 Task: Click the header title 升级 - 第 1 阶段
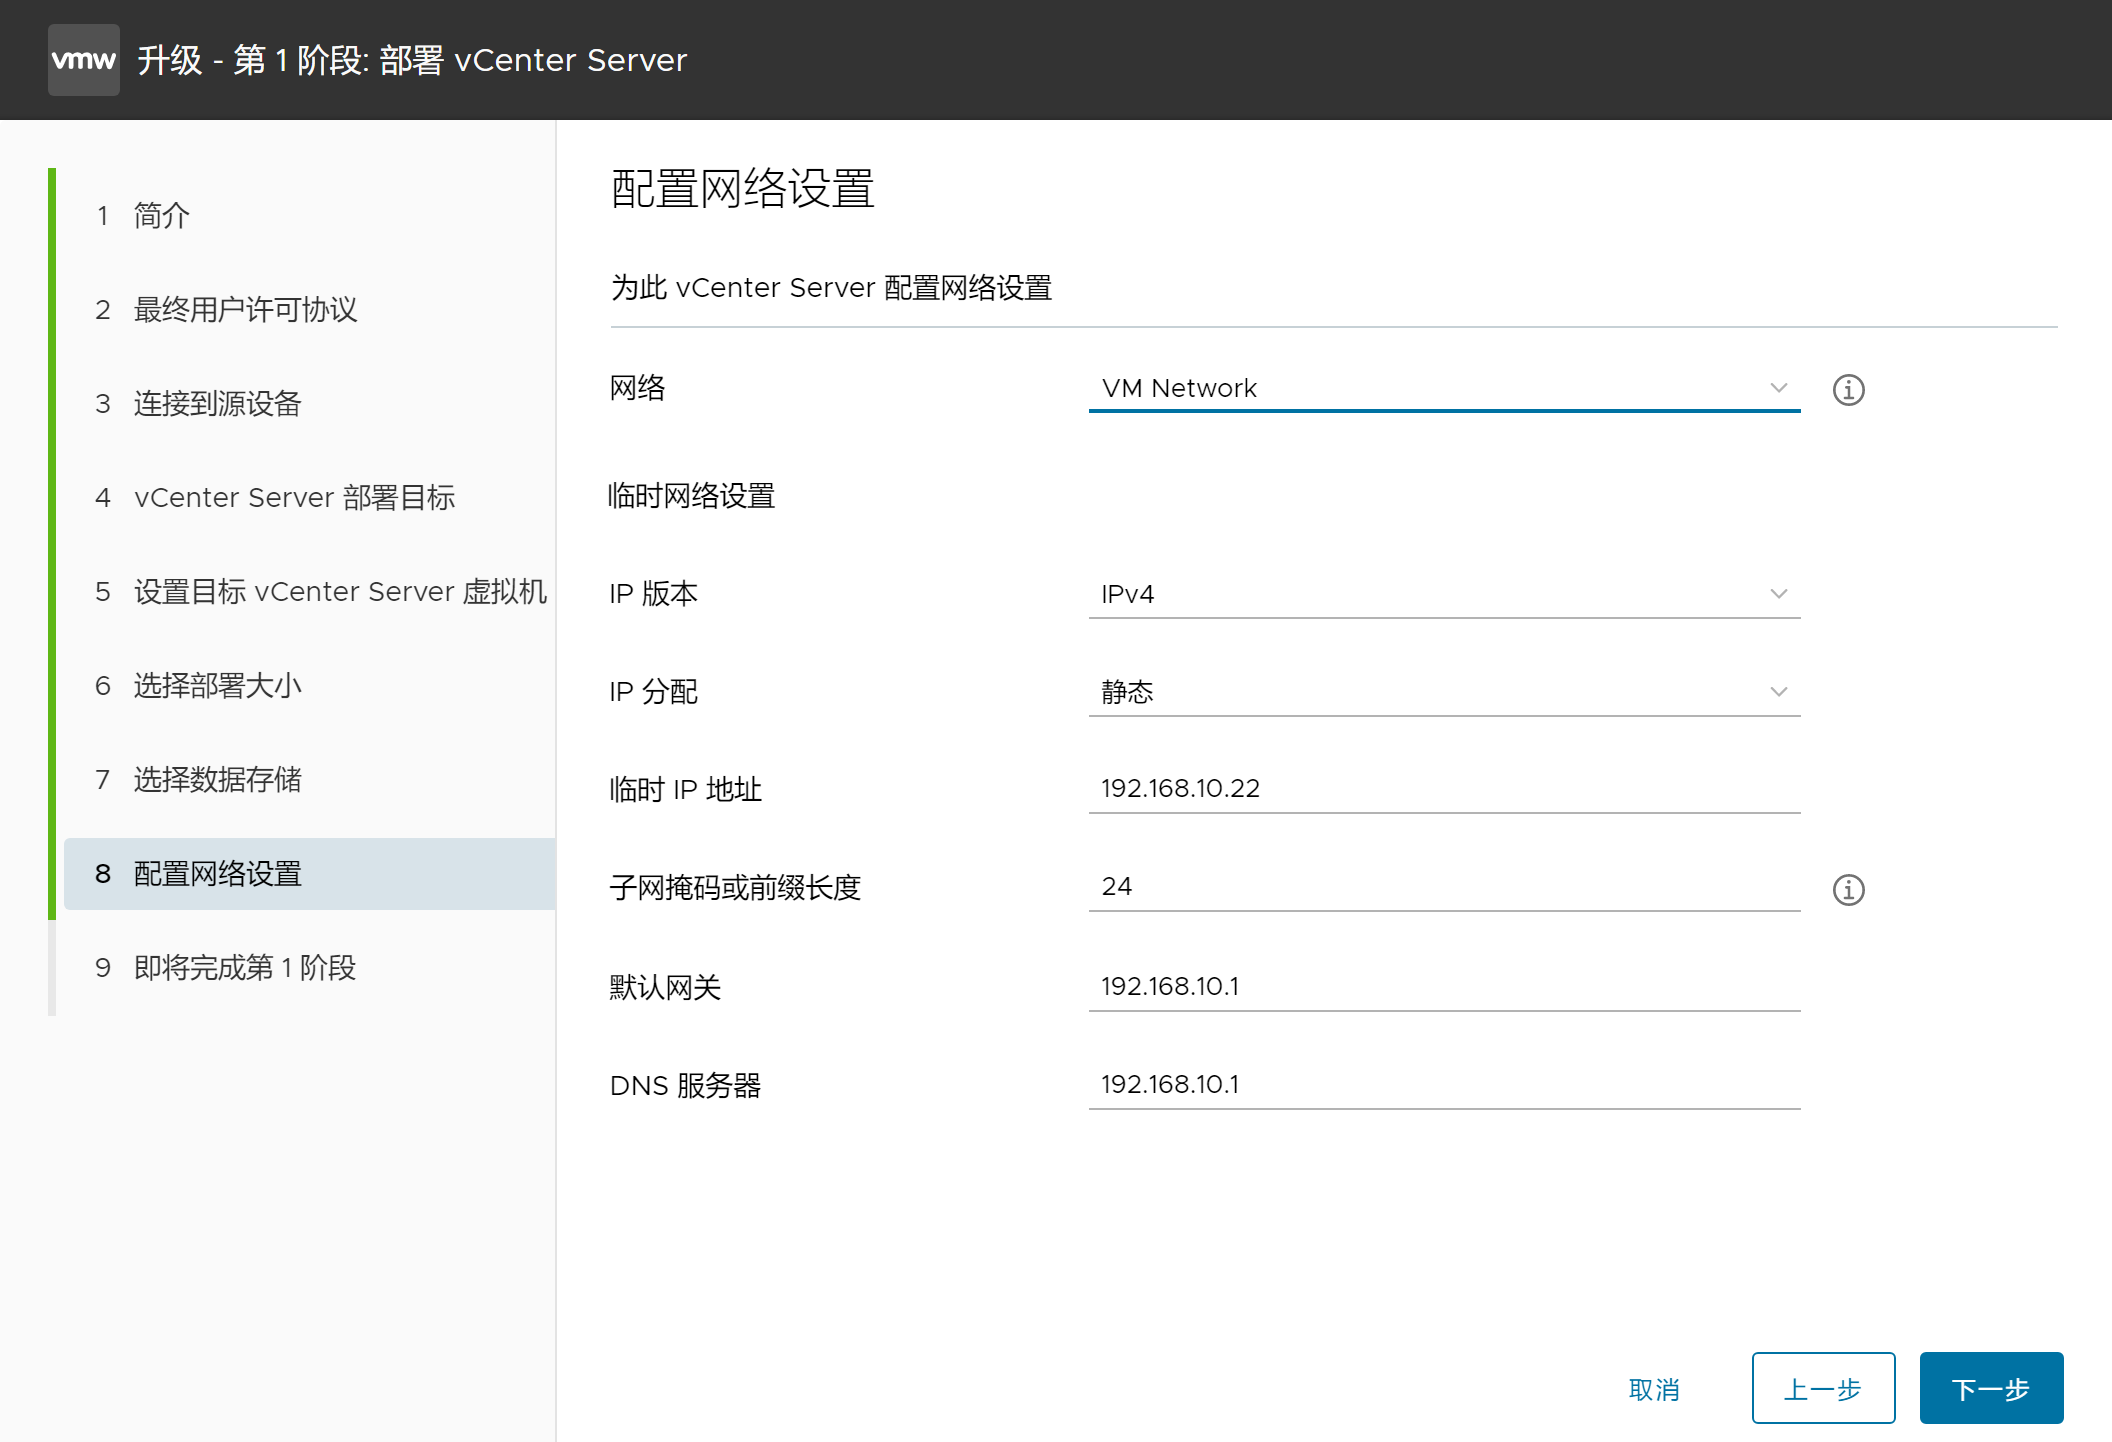click(412, 60)
